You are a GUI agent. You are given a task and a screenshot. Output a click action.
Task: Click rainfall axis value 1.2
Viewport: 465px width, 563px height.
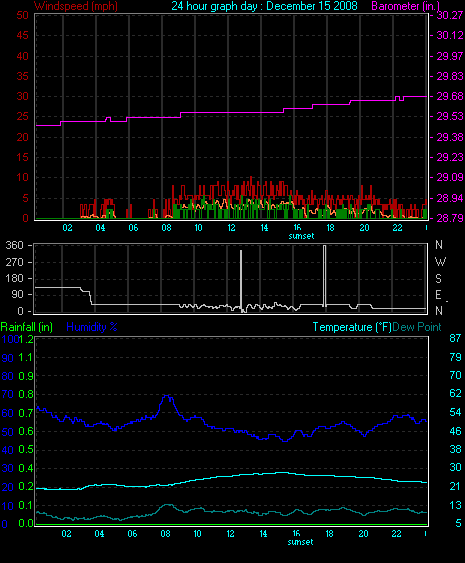[x=26, y=339]
